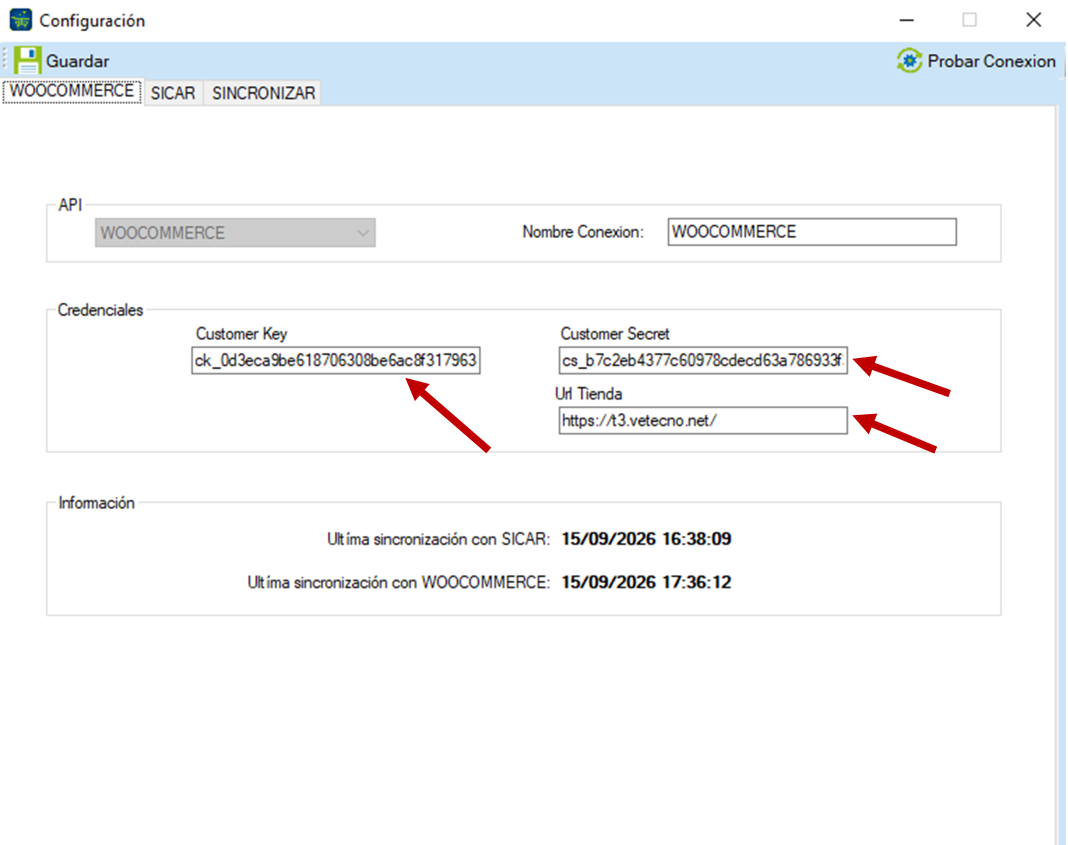
Task: Close the Configuración window
Action: pos(1033,20)
